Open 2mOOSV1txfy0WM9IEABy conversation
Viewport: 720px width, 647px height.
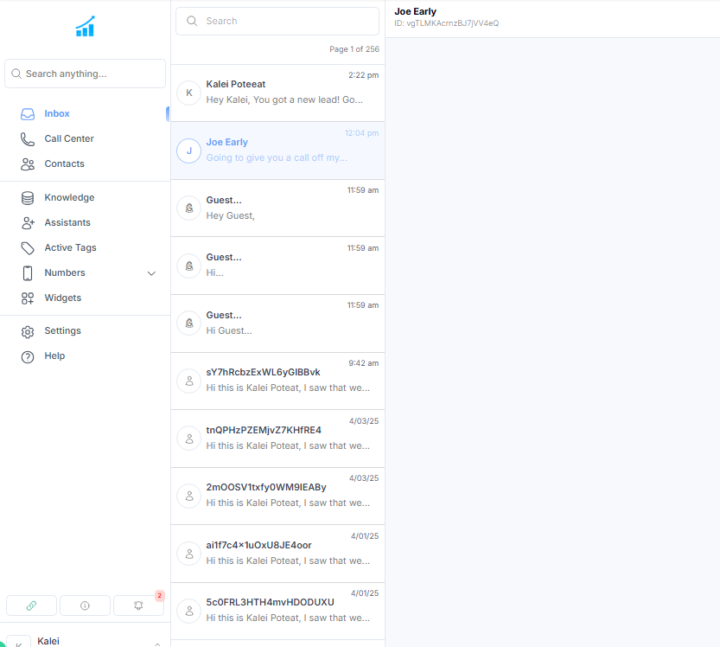[278, 496]
